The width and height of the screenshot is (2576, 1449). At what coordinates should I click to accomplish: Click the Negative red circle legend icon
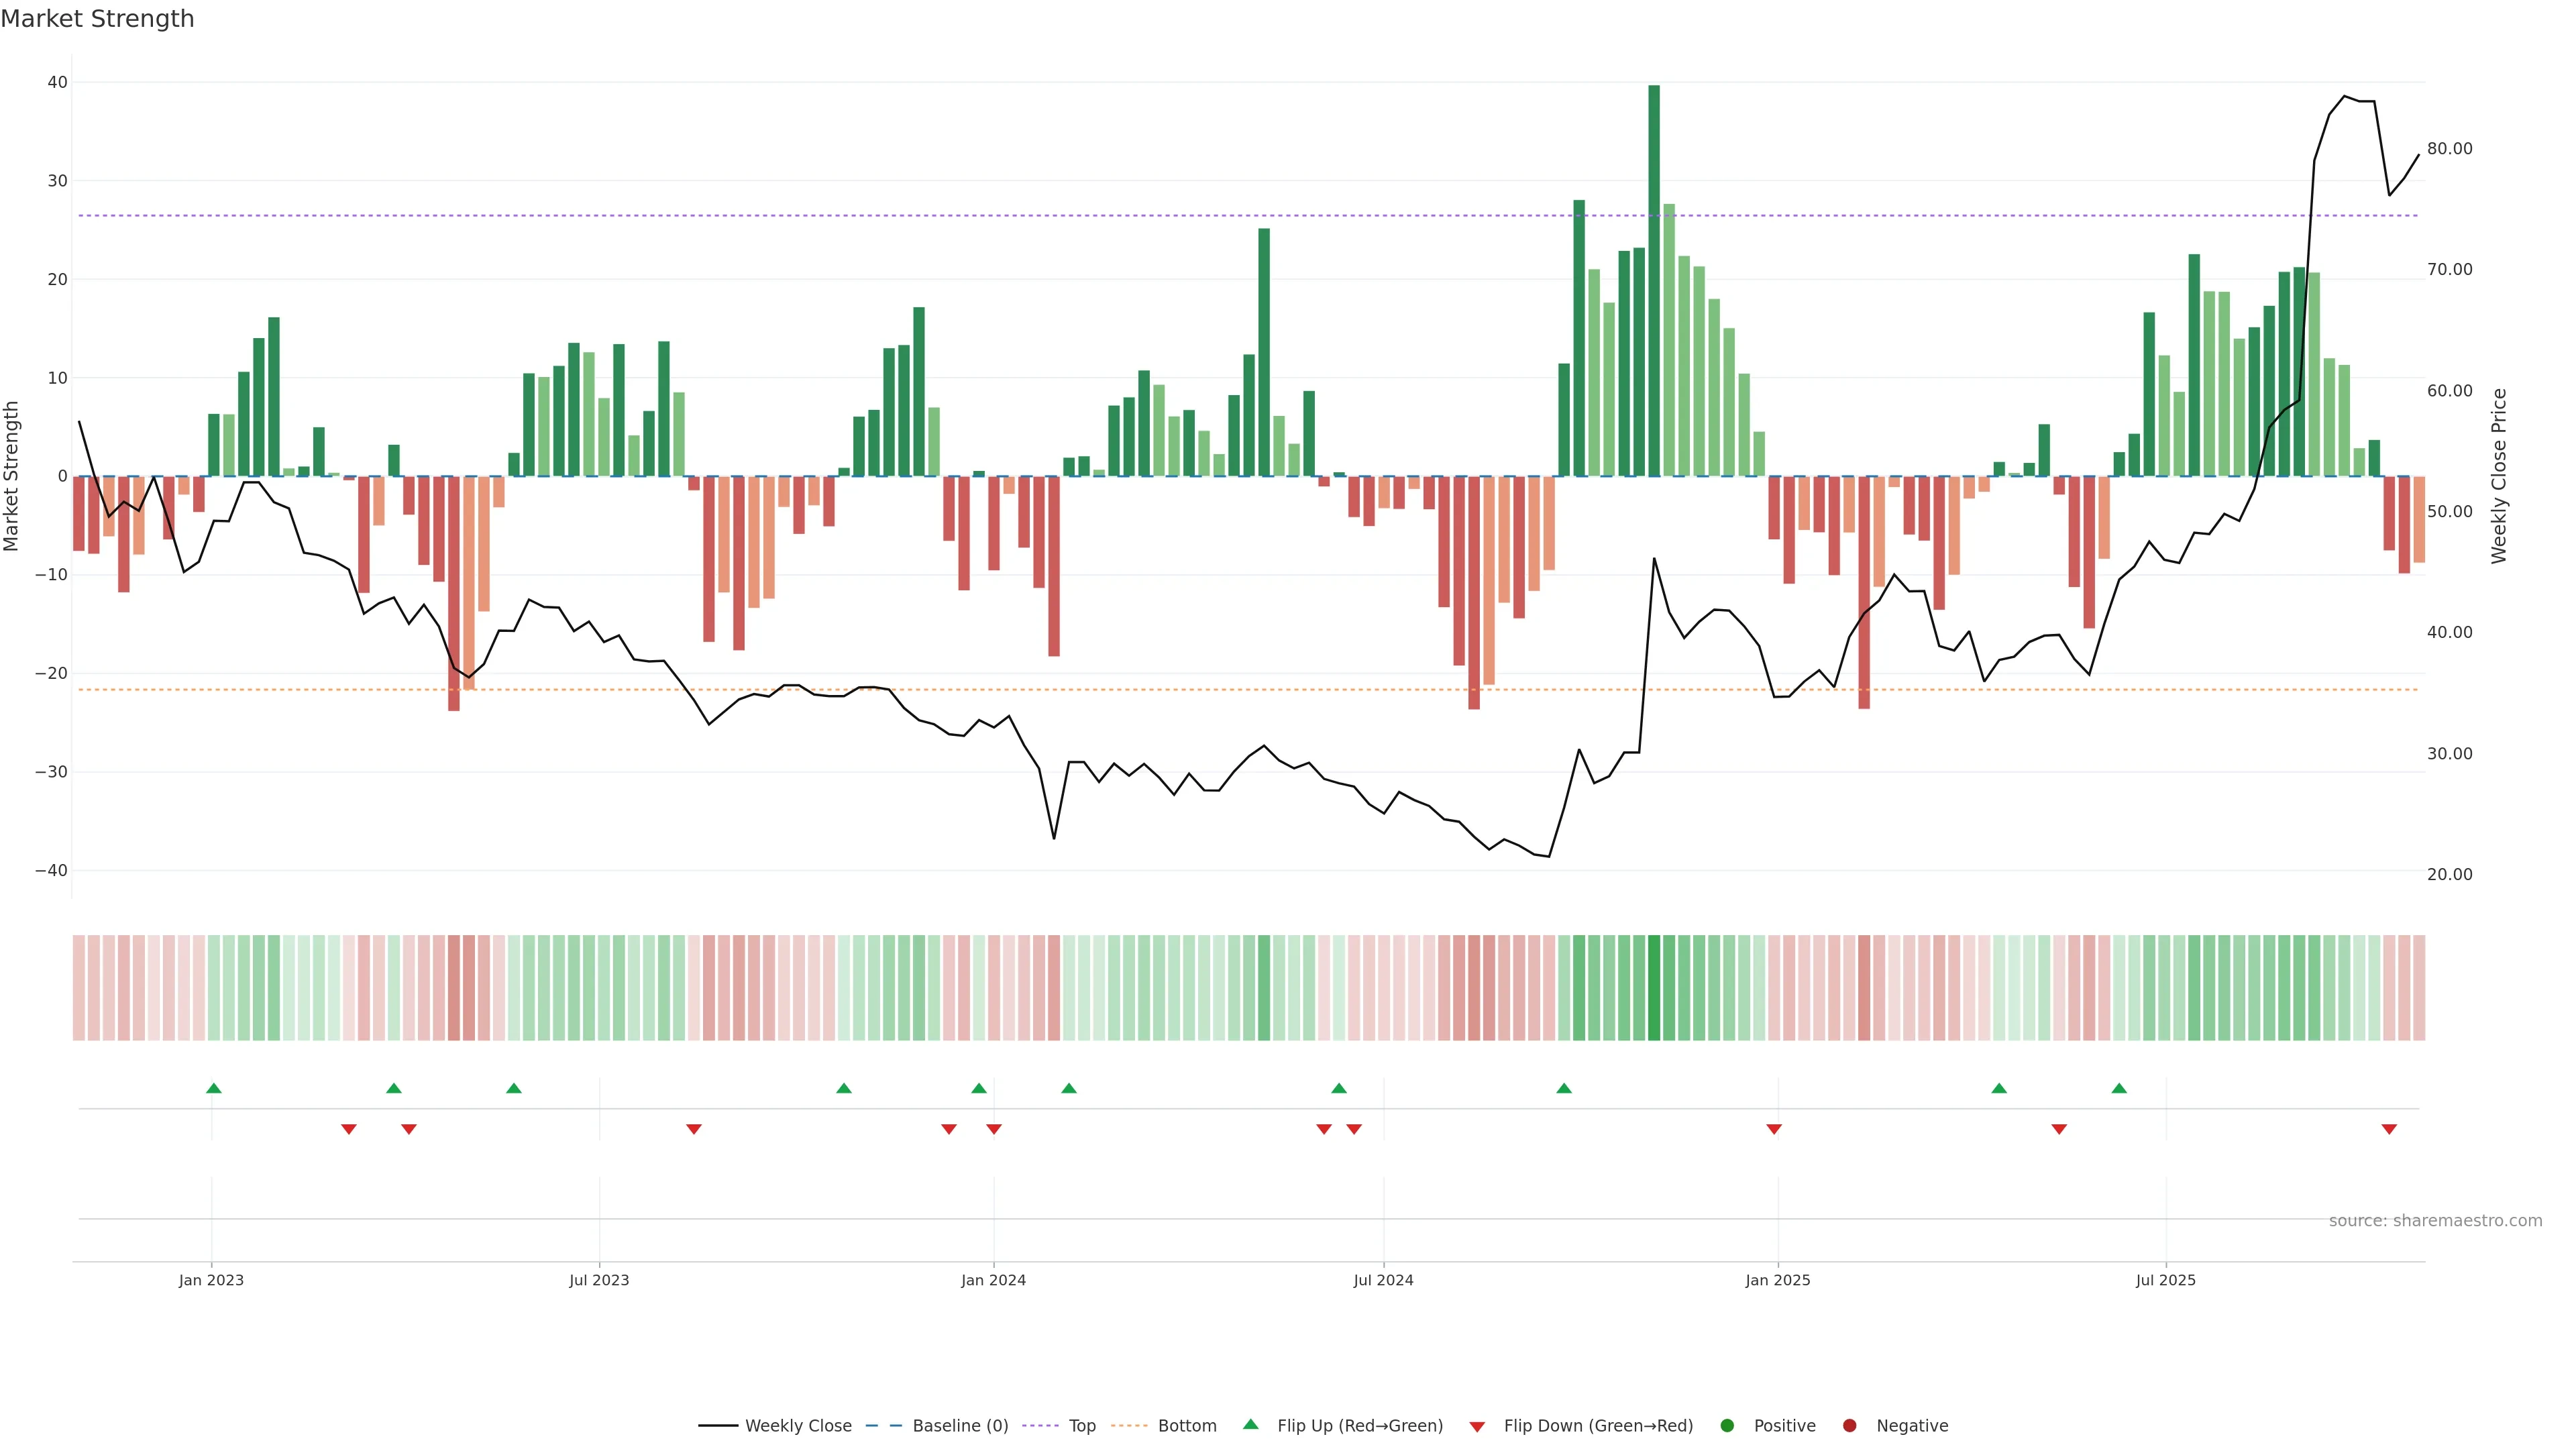tap(1849, 1426)
